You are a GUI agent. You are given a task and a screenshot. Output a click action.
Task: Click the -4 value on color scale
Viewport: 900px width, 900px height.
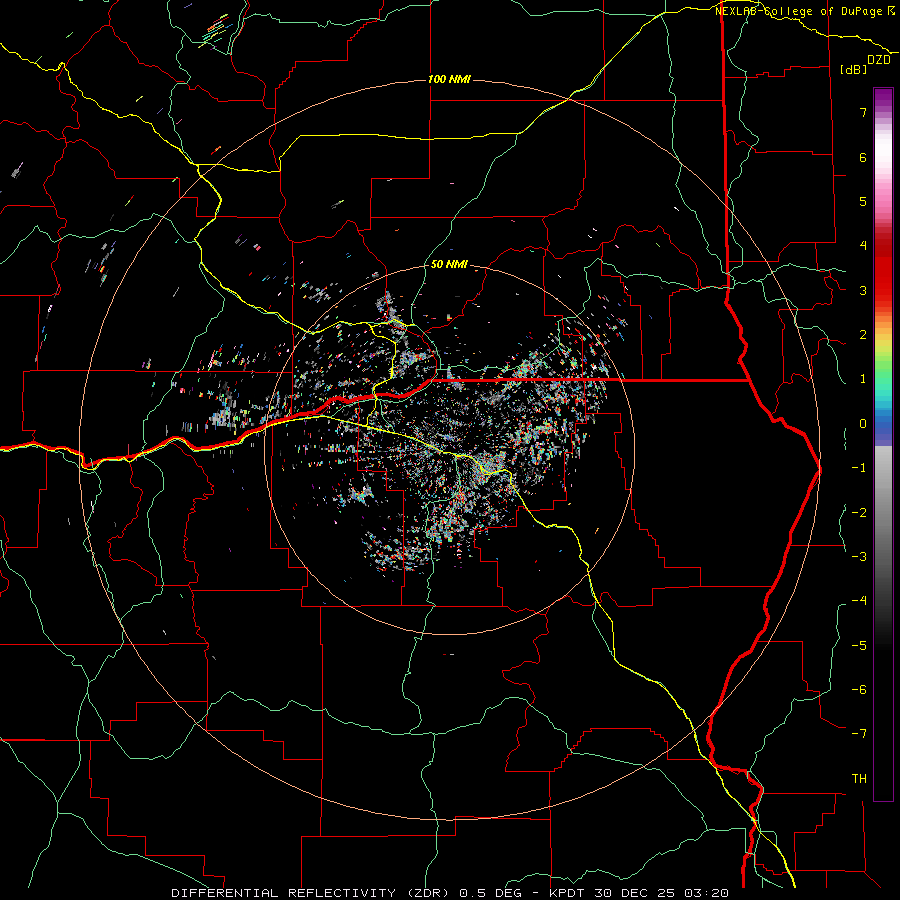(x=859, y=600)
